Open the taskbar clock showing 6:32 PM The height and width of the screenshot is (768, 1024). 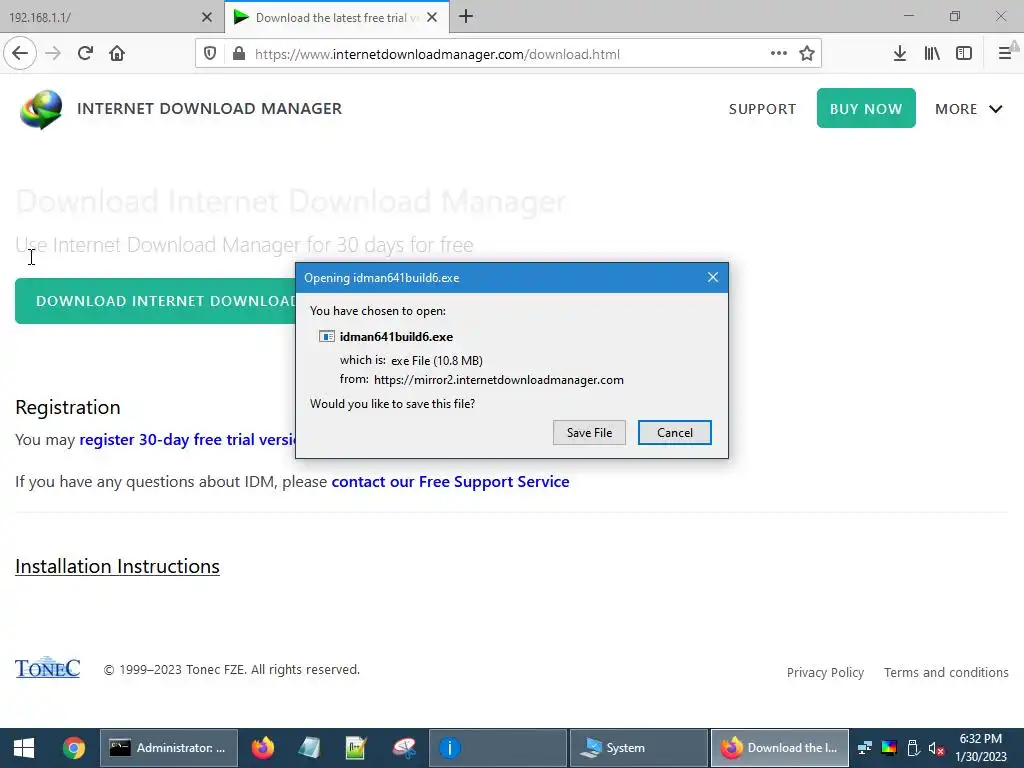(x=981, y=748)
